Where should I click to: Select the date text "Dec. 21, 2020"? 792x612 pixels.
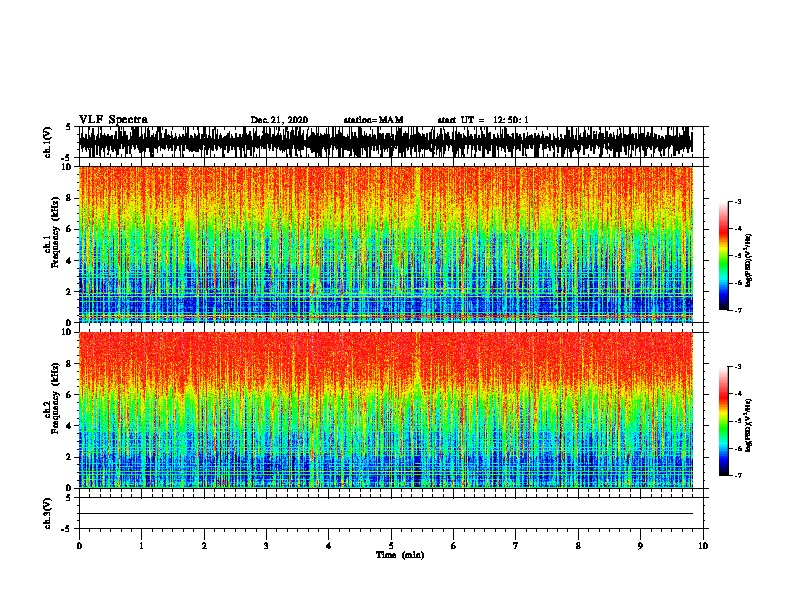coord(279,120)
